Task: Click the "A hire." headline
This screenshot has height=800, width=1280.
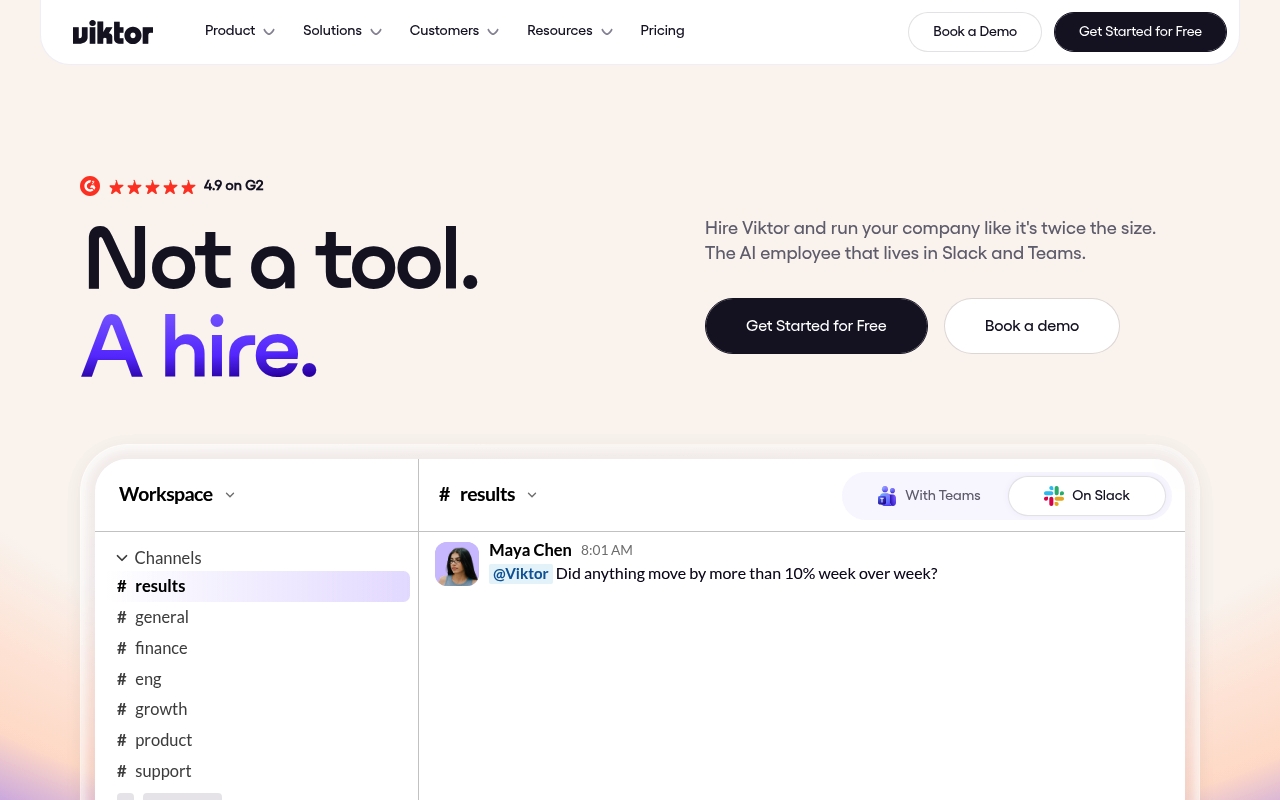Action: tap(199, 346)
